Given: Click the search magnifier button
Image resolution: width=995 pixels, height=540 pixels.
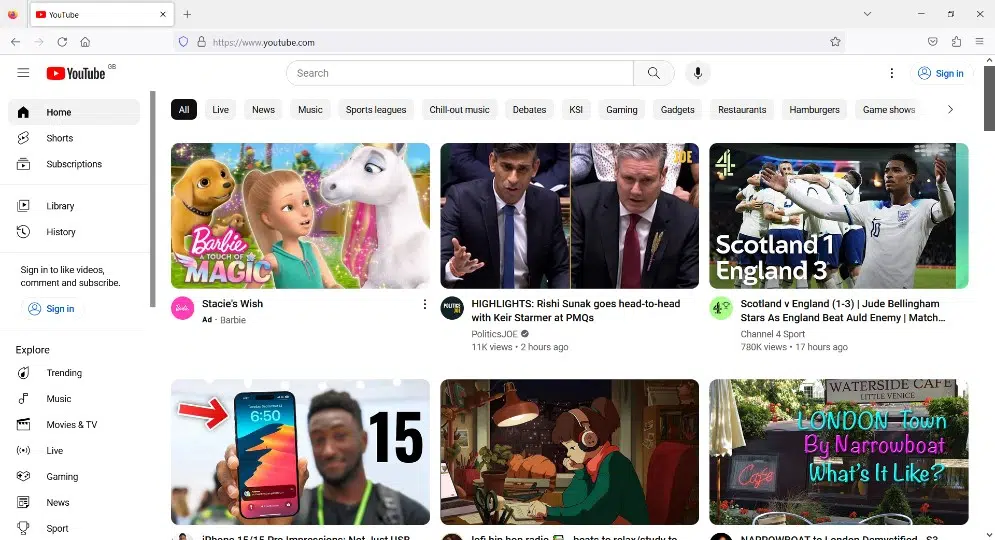Looking at the screenshot, I should [x=653, y=73].
